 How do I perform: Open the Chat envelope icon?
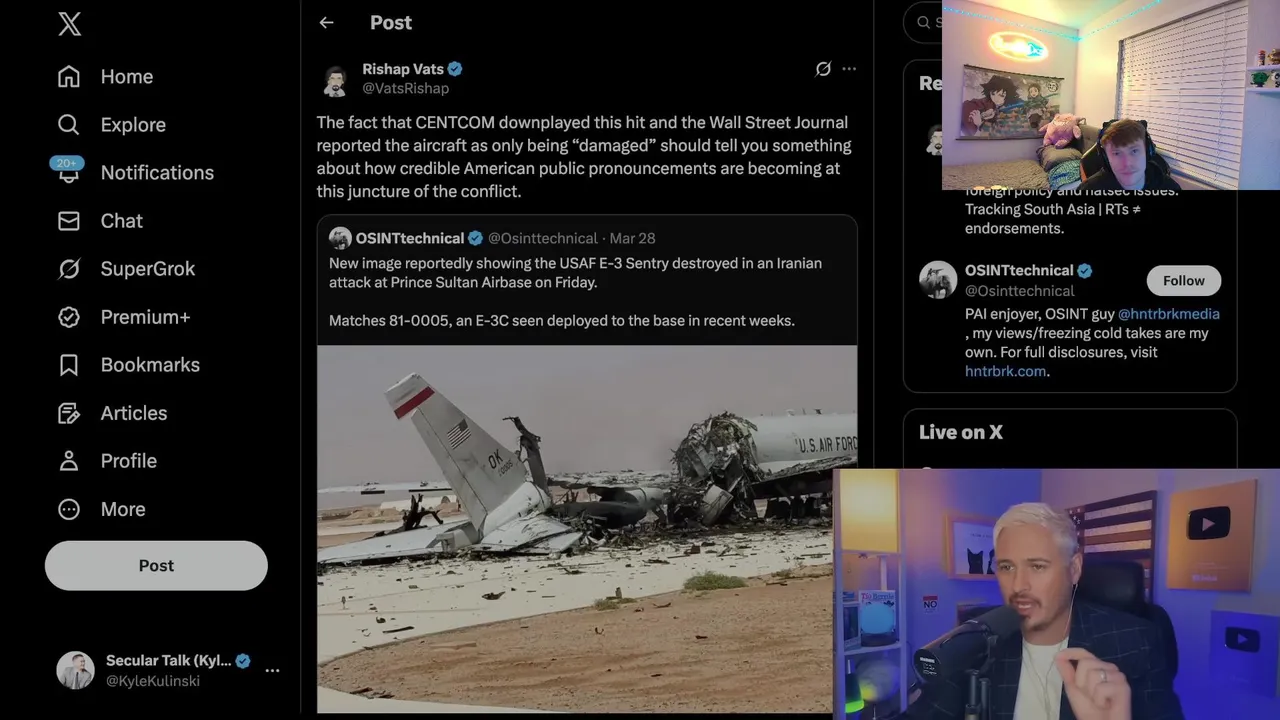(x=69, y=221)
